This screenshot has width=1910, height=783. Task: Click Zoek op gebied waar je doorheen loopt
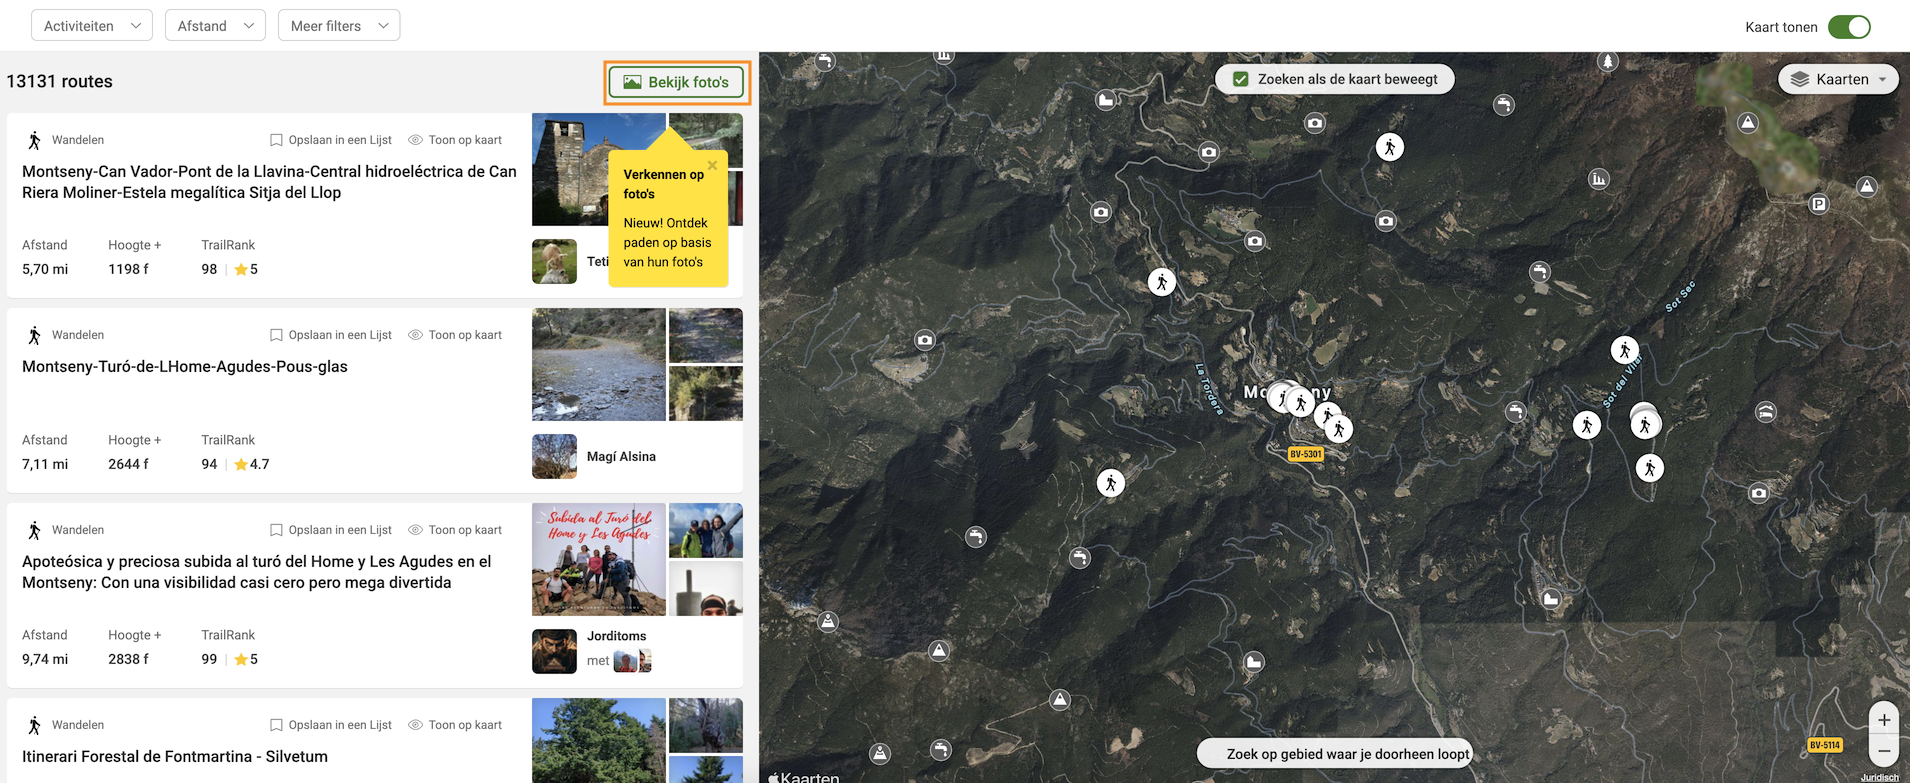click(x=1335, y=754)
